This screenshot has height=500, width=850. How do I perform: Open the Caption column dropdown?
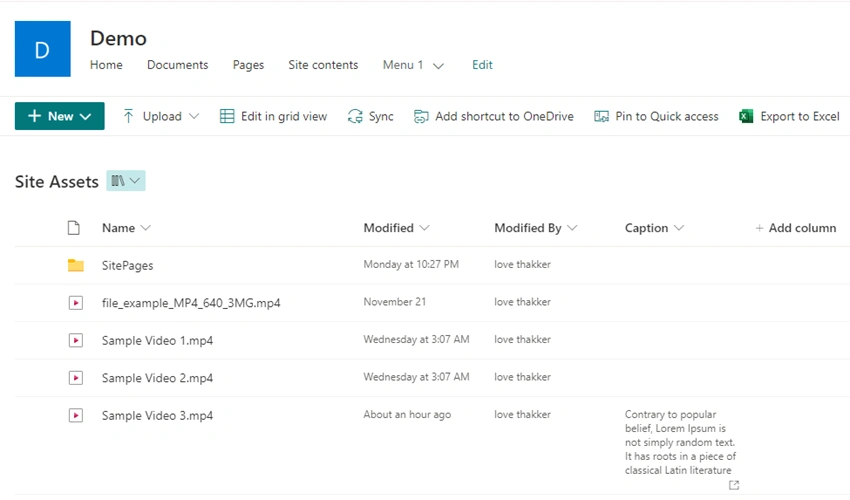pyautogui.click(x=679, y=228)
